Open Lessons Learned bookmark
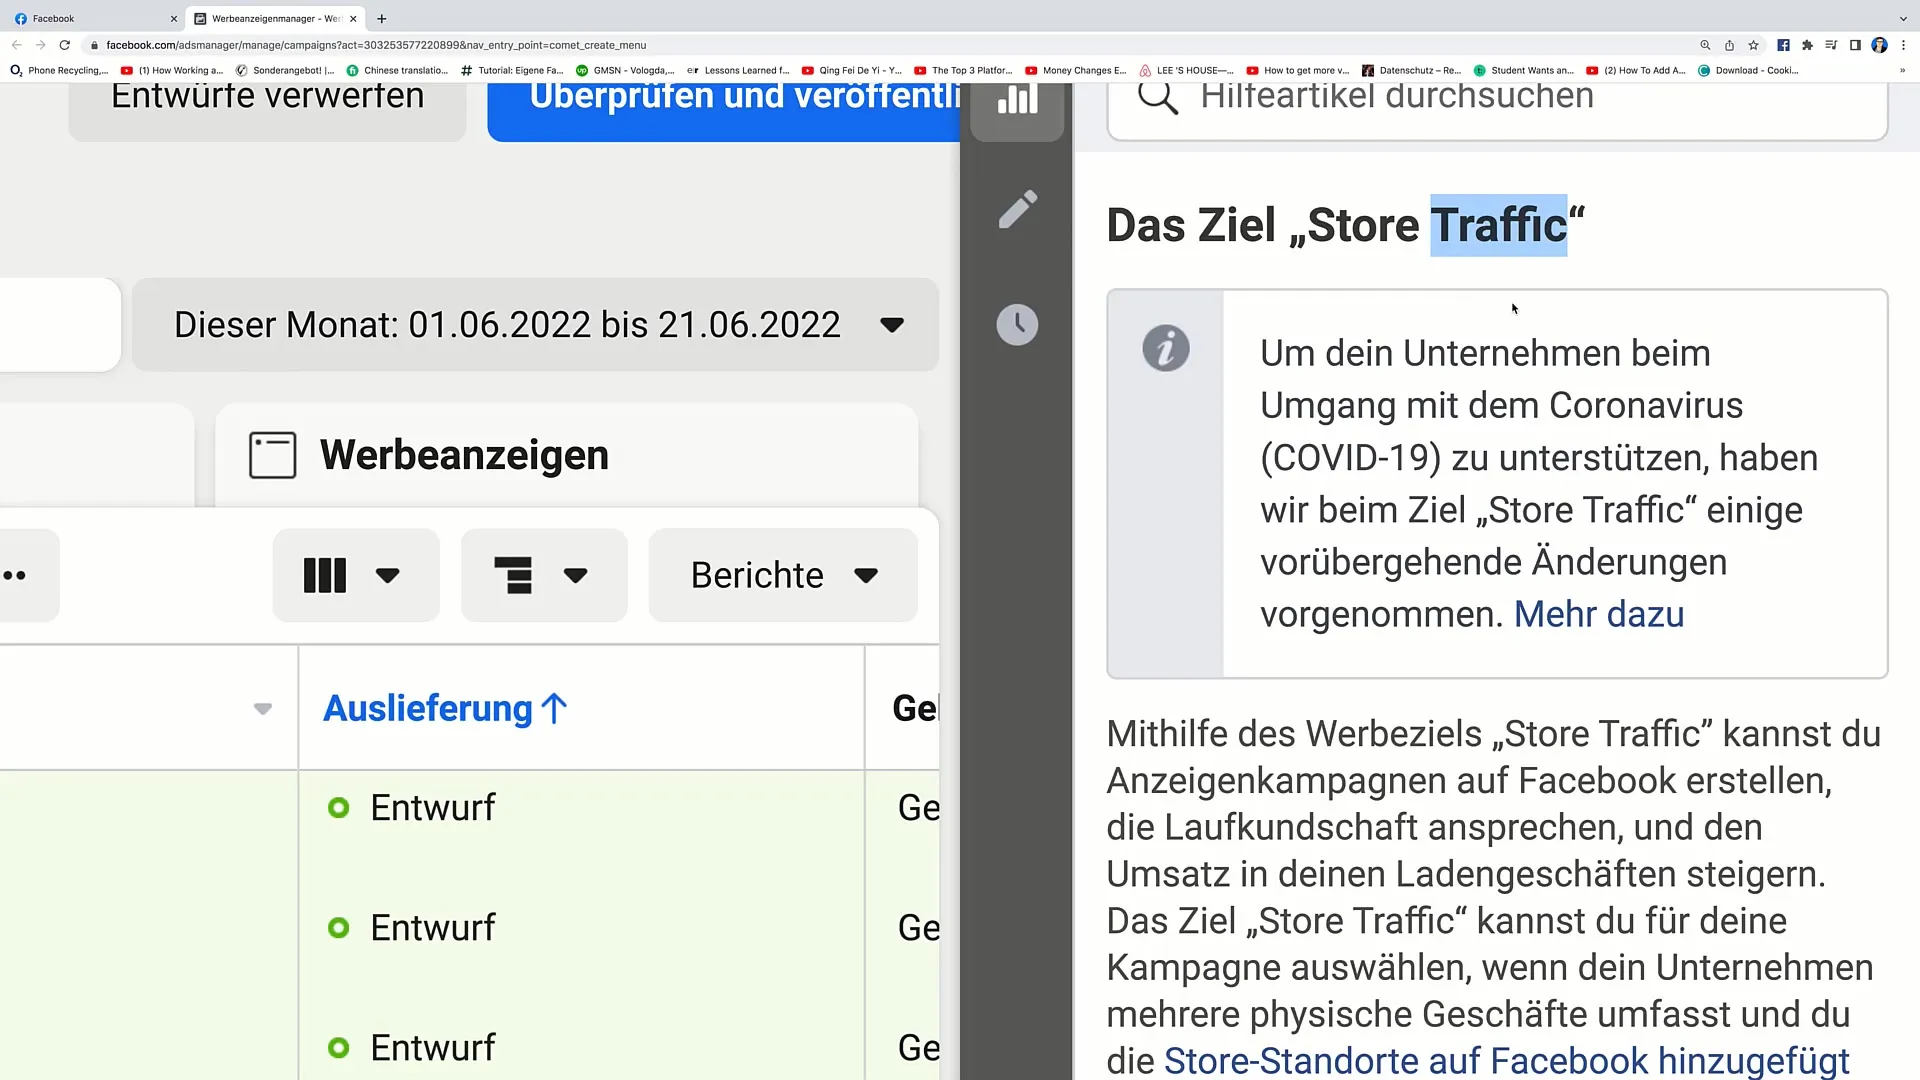Screen dimensions: 1920x1080 pyautogui.click(x=738, y=71)
